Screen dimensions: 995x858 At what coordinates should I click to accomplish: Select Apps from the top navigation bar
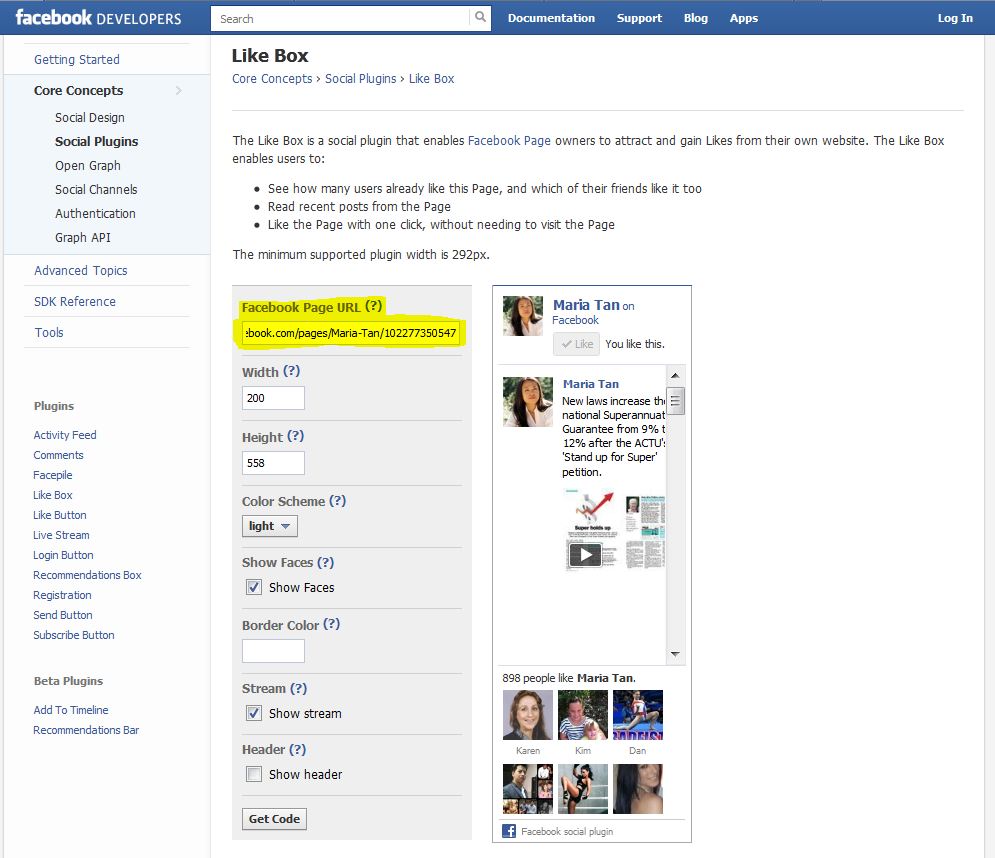click(744, 18)
